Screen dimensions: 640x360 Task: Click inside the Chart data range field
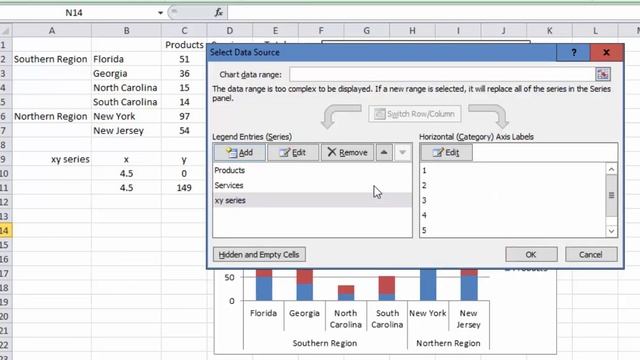442,74
